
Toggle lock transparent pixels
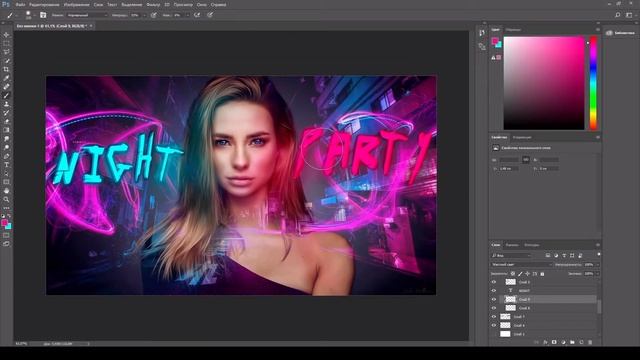[513, 273]
